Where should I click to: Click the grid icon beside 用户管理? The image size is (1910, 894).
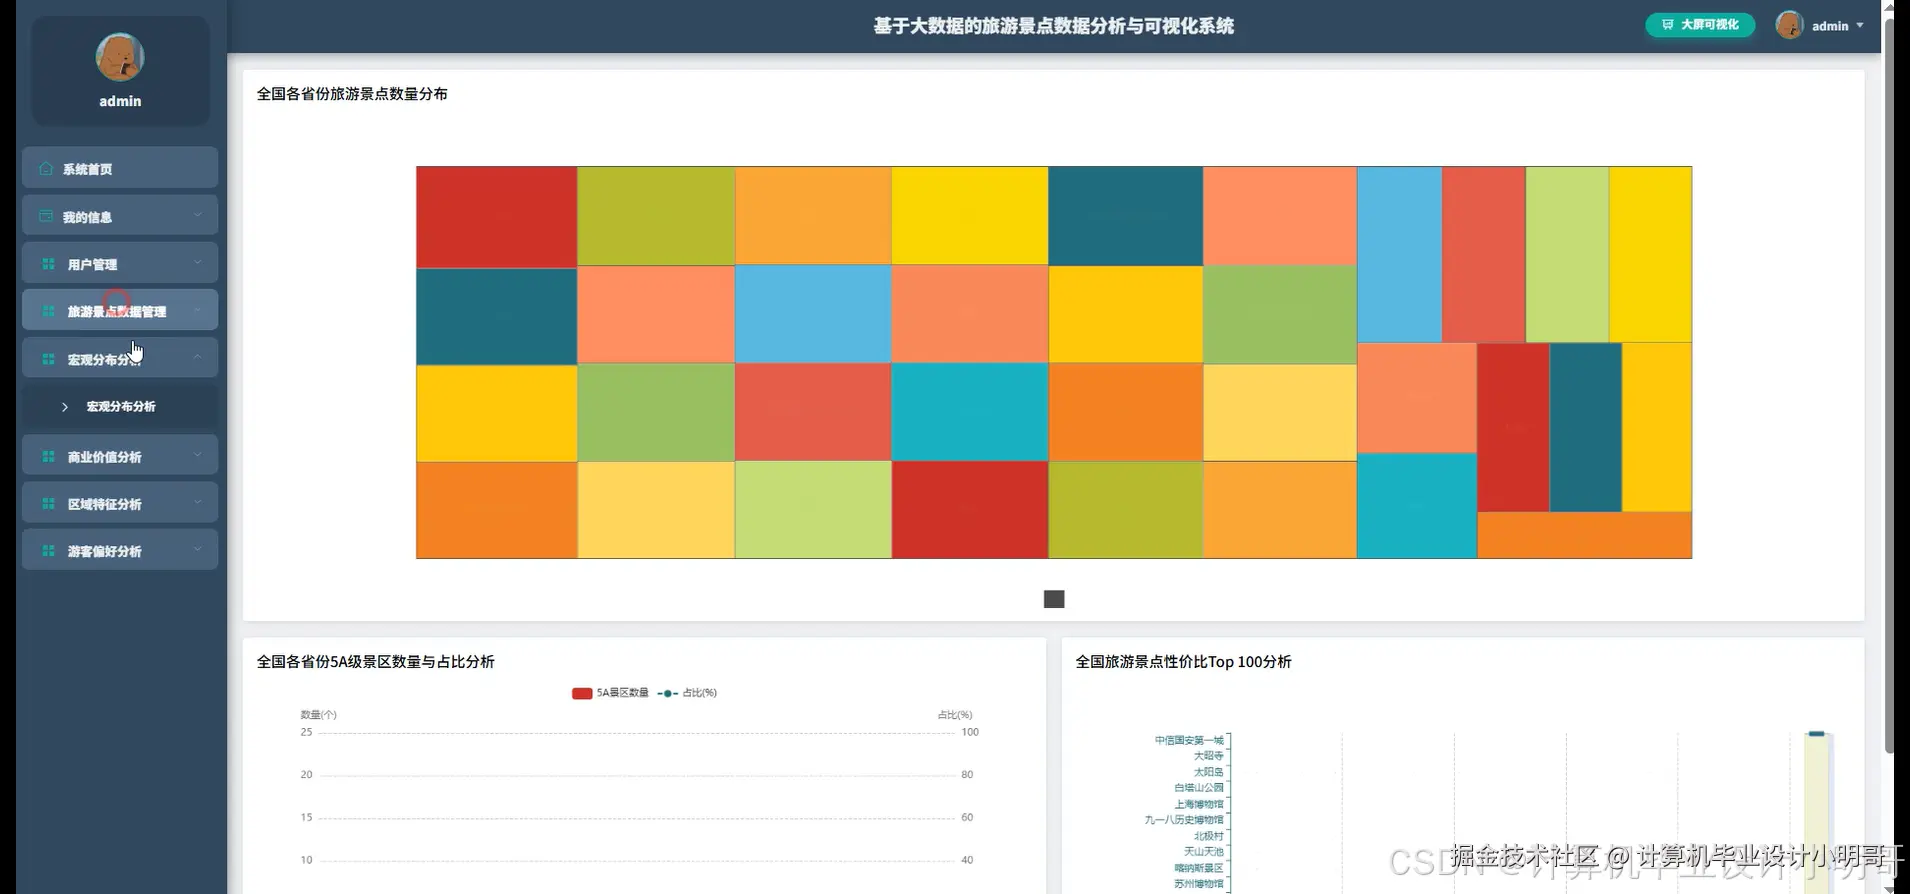[x=48, y=264]
